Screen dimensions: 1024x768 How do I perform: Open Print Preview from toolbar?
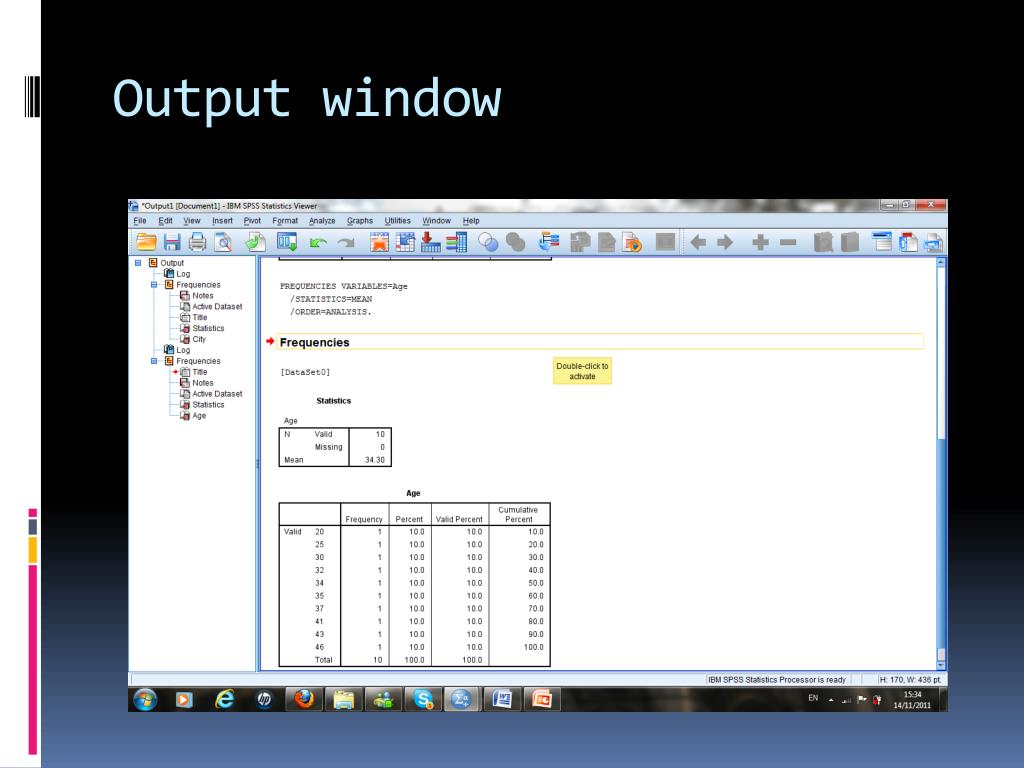[x=223, y=242]
